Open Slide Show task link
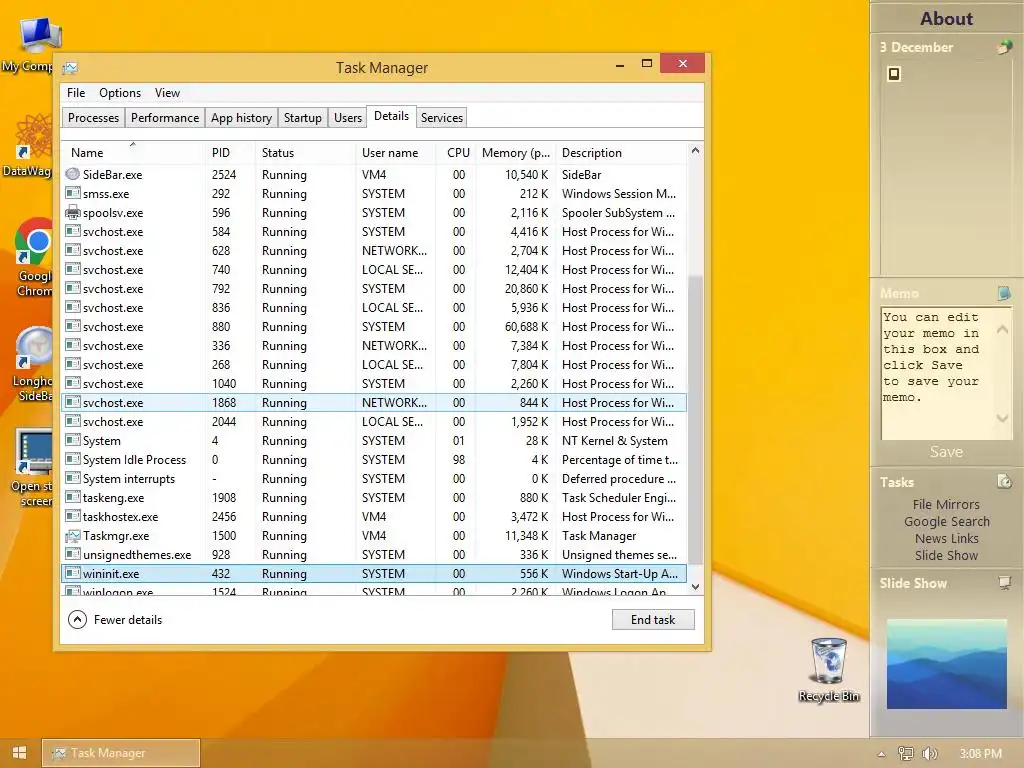This screenshot has height=768, width=1024. pyautogui.click(x=946, y=555)
